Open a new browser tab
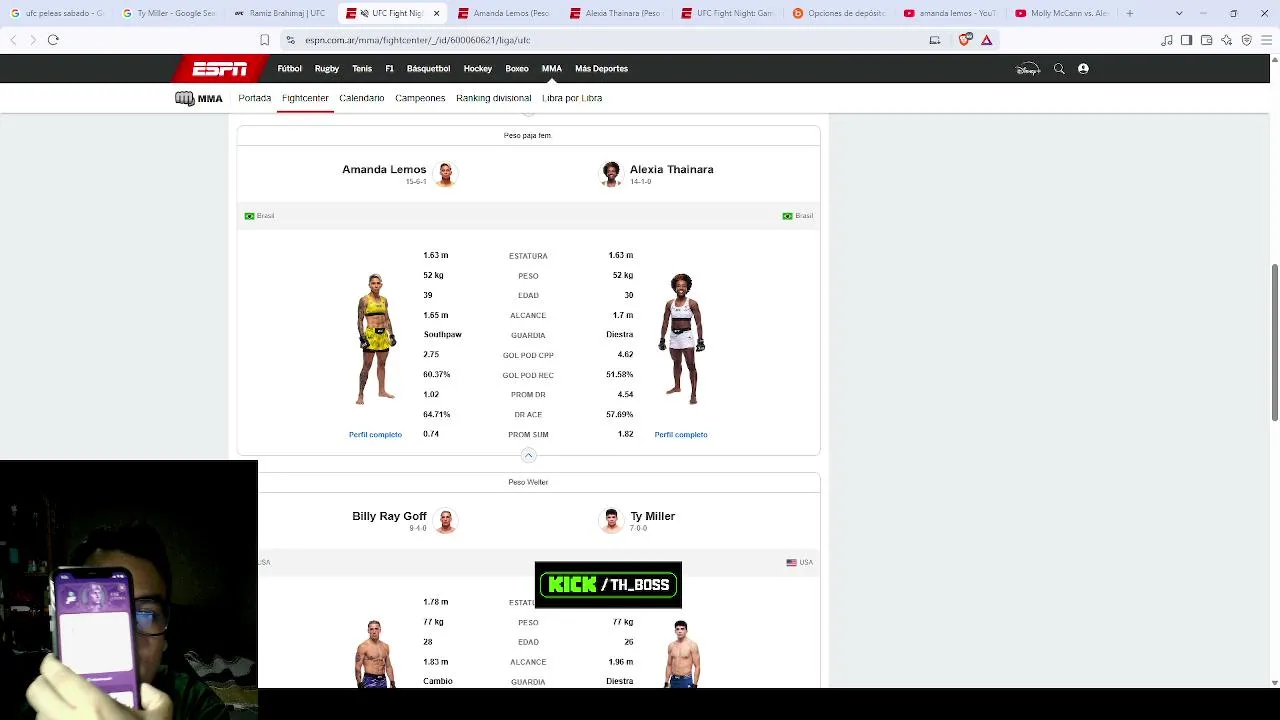Viewport: 1280px width, 720px height. pos(1130,13)
